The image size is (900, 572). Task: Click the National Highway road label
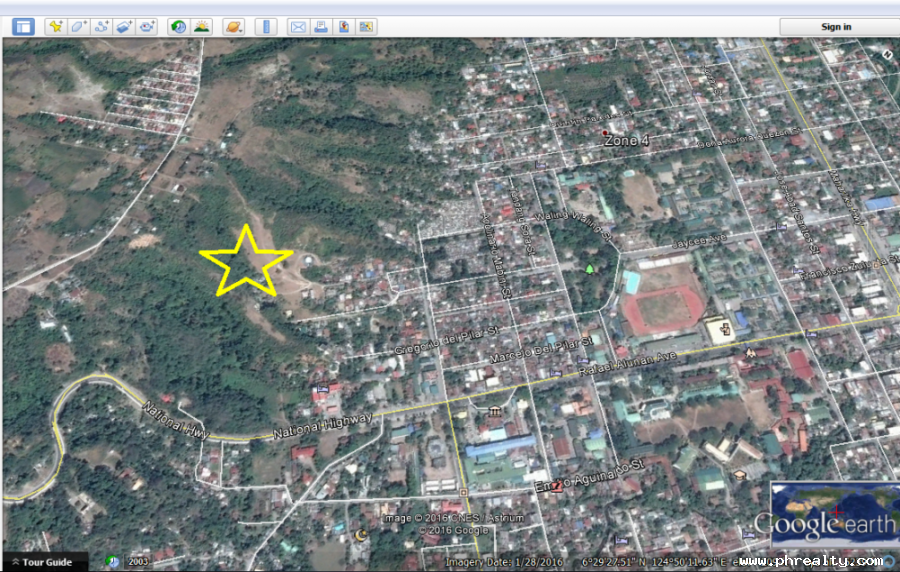tap(323, 426)
